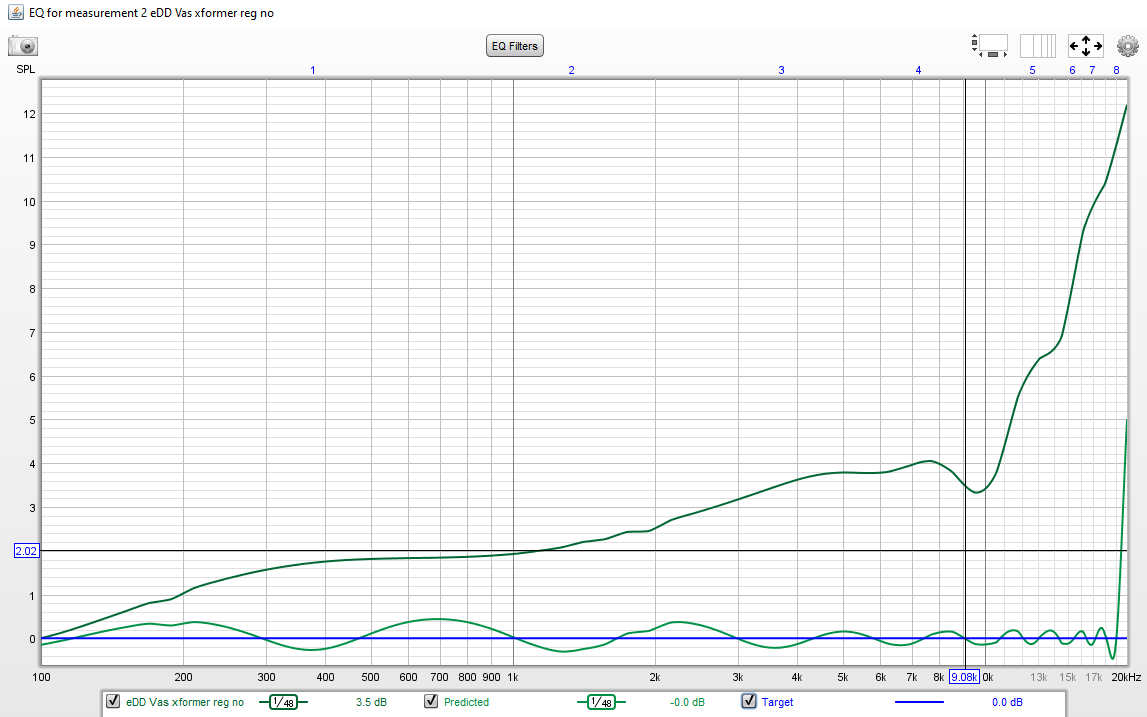
Task: Click the Java app icon in title bar
Action: [x=15, y=12]
